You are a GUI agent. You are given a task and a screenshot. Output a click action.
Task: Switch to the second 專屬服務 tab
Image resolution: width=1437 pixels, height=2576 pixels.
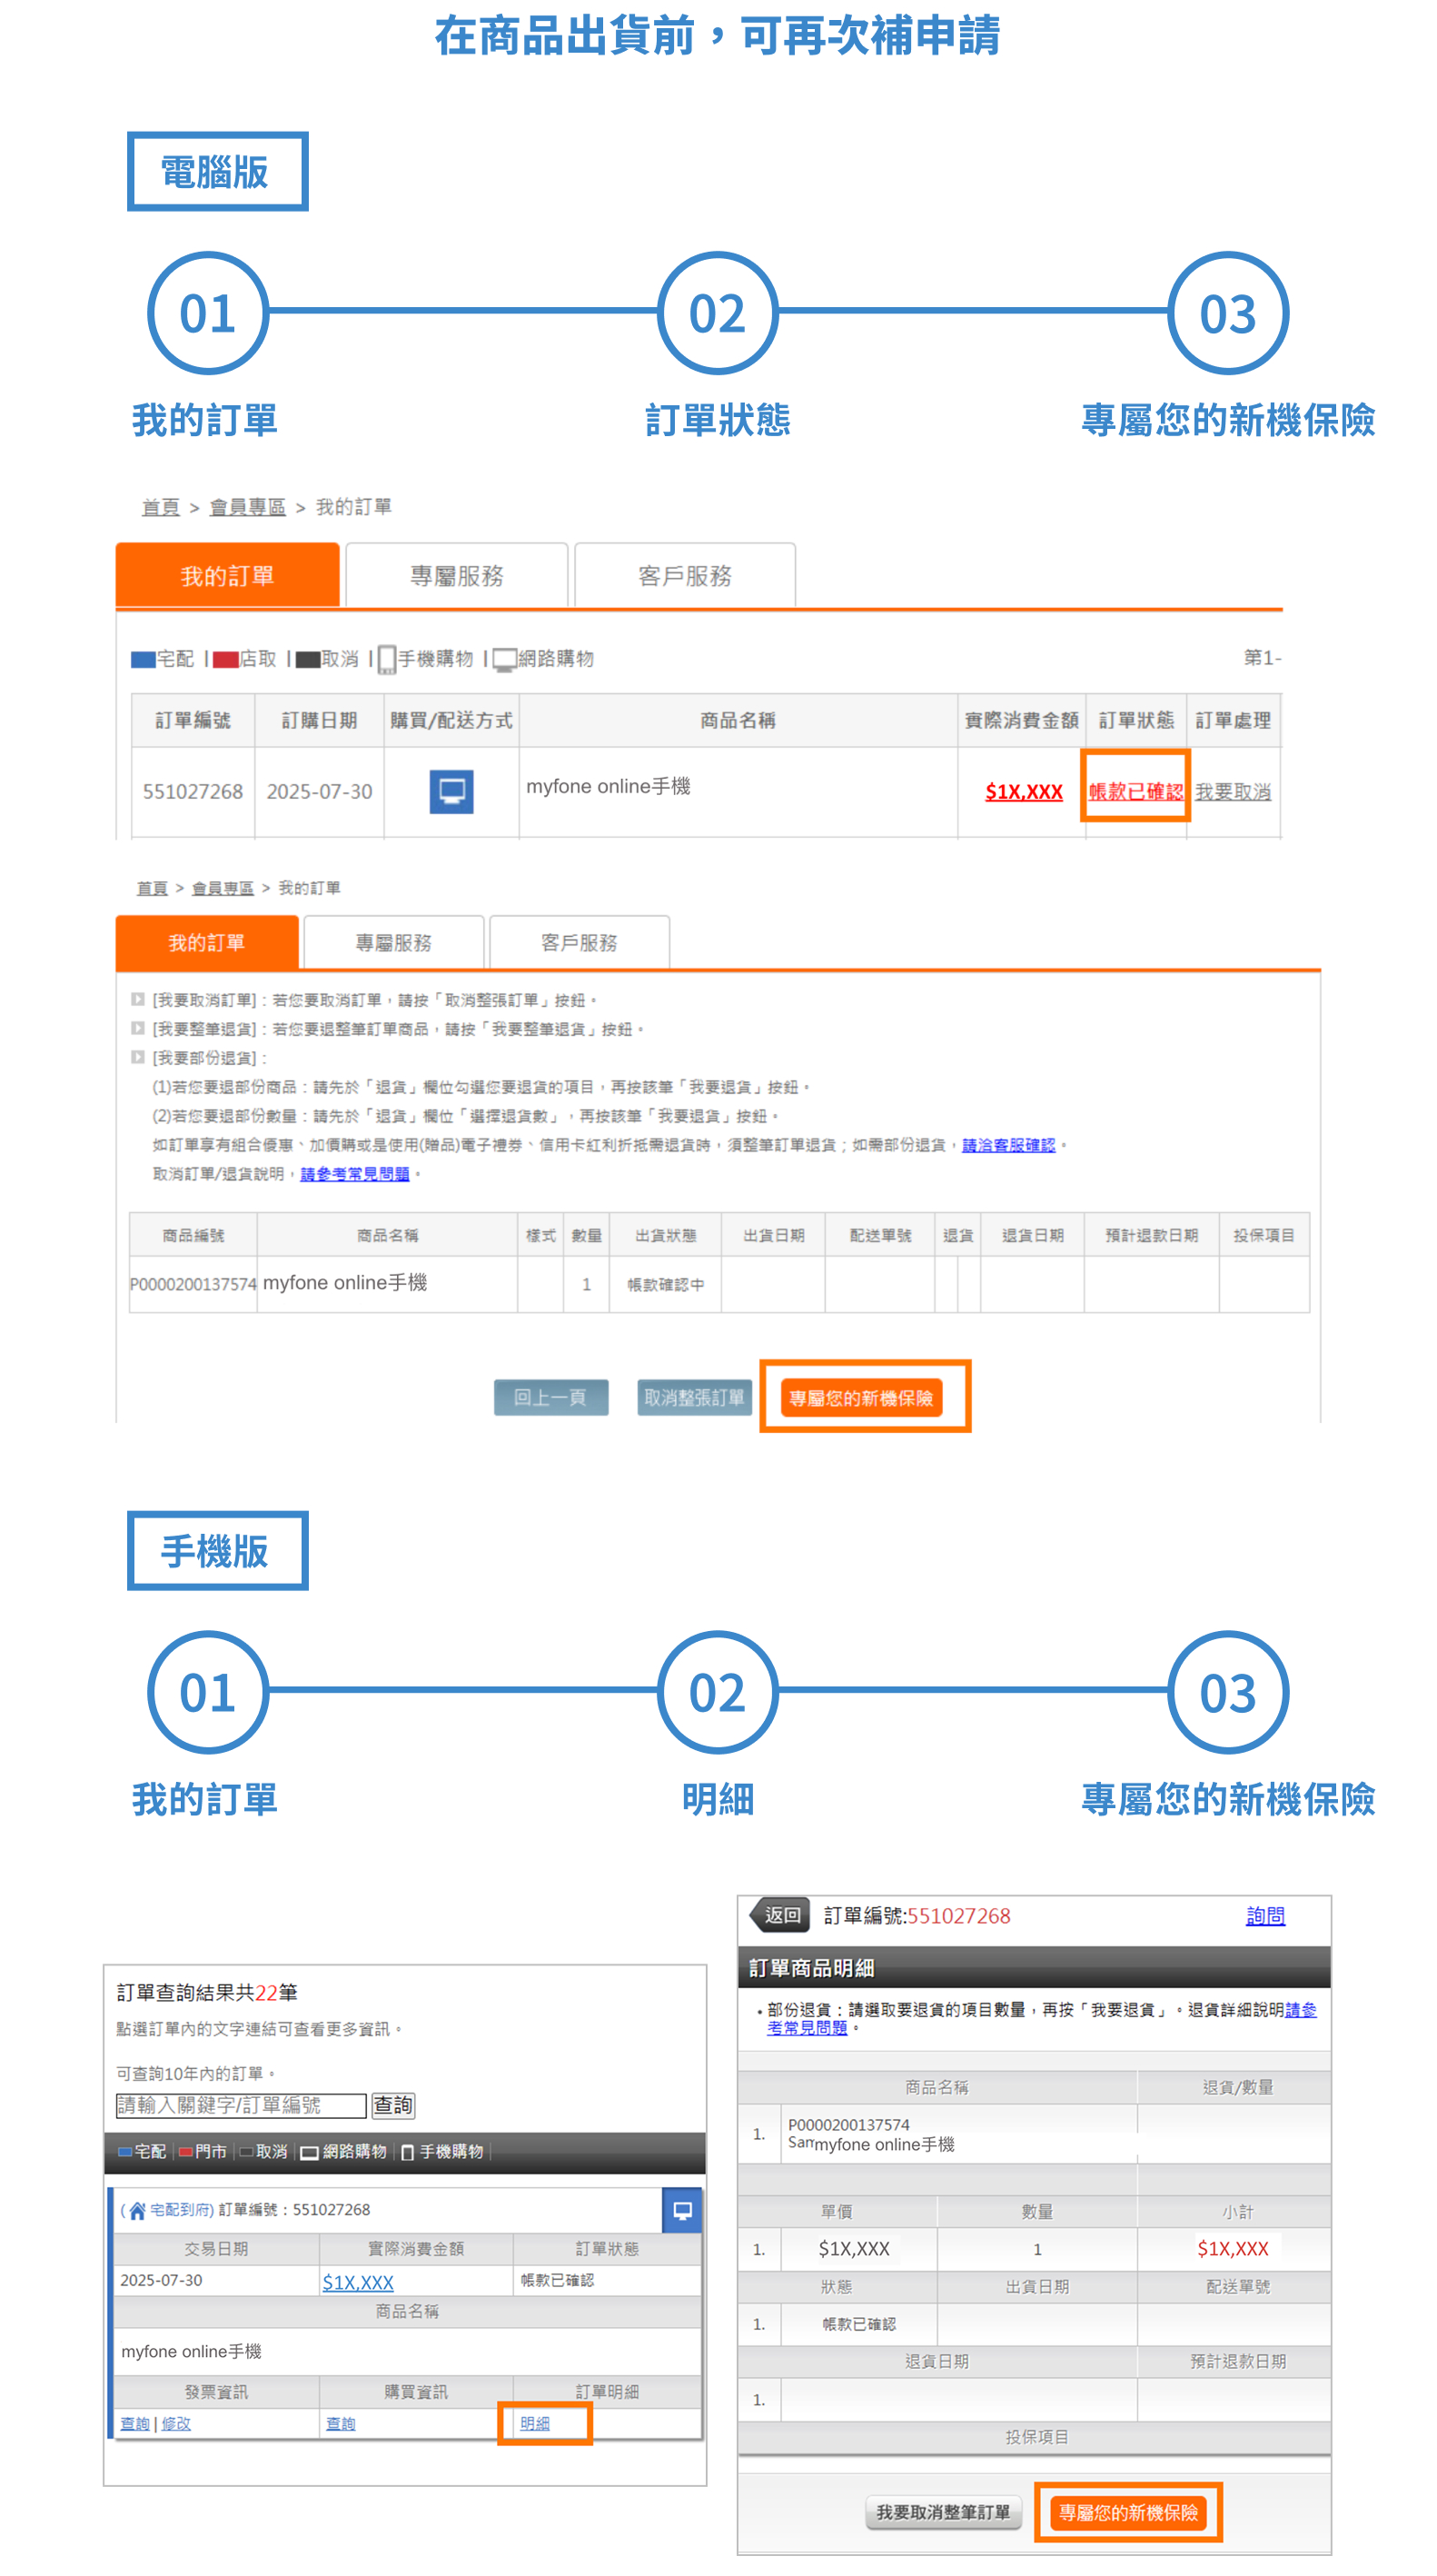[393, 942]
